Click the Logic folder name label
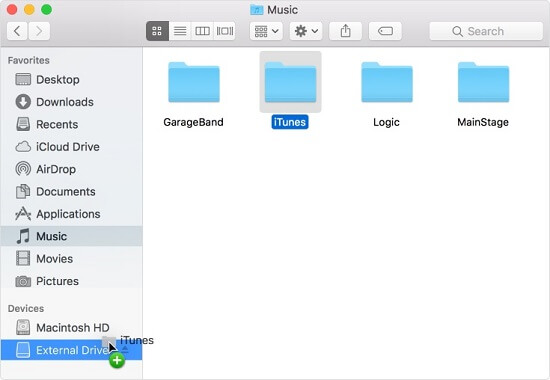Viewport: 550px width, 380px height. 386,122
